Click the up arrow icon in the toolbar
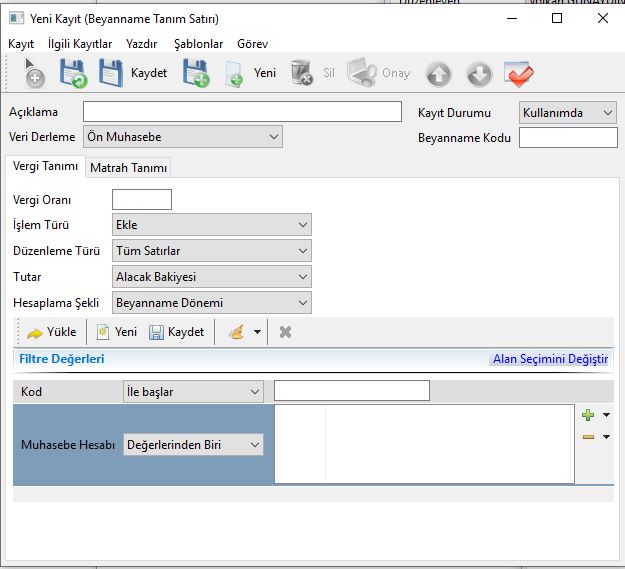The width and height of the screenshot is (625, 569). coord(438,74)
